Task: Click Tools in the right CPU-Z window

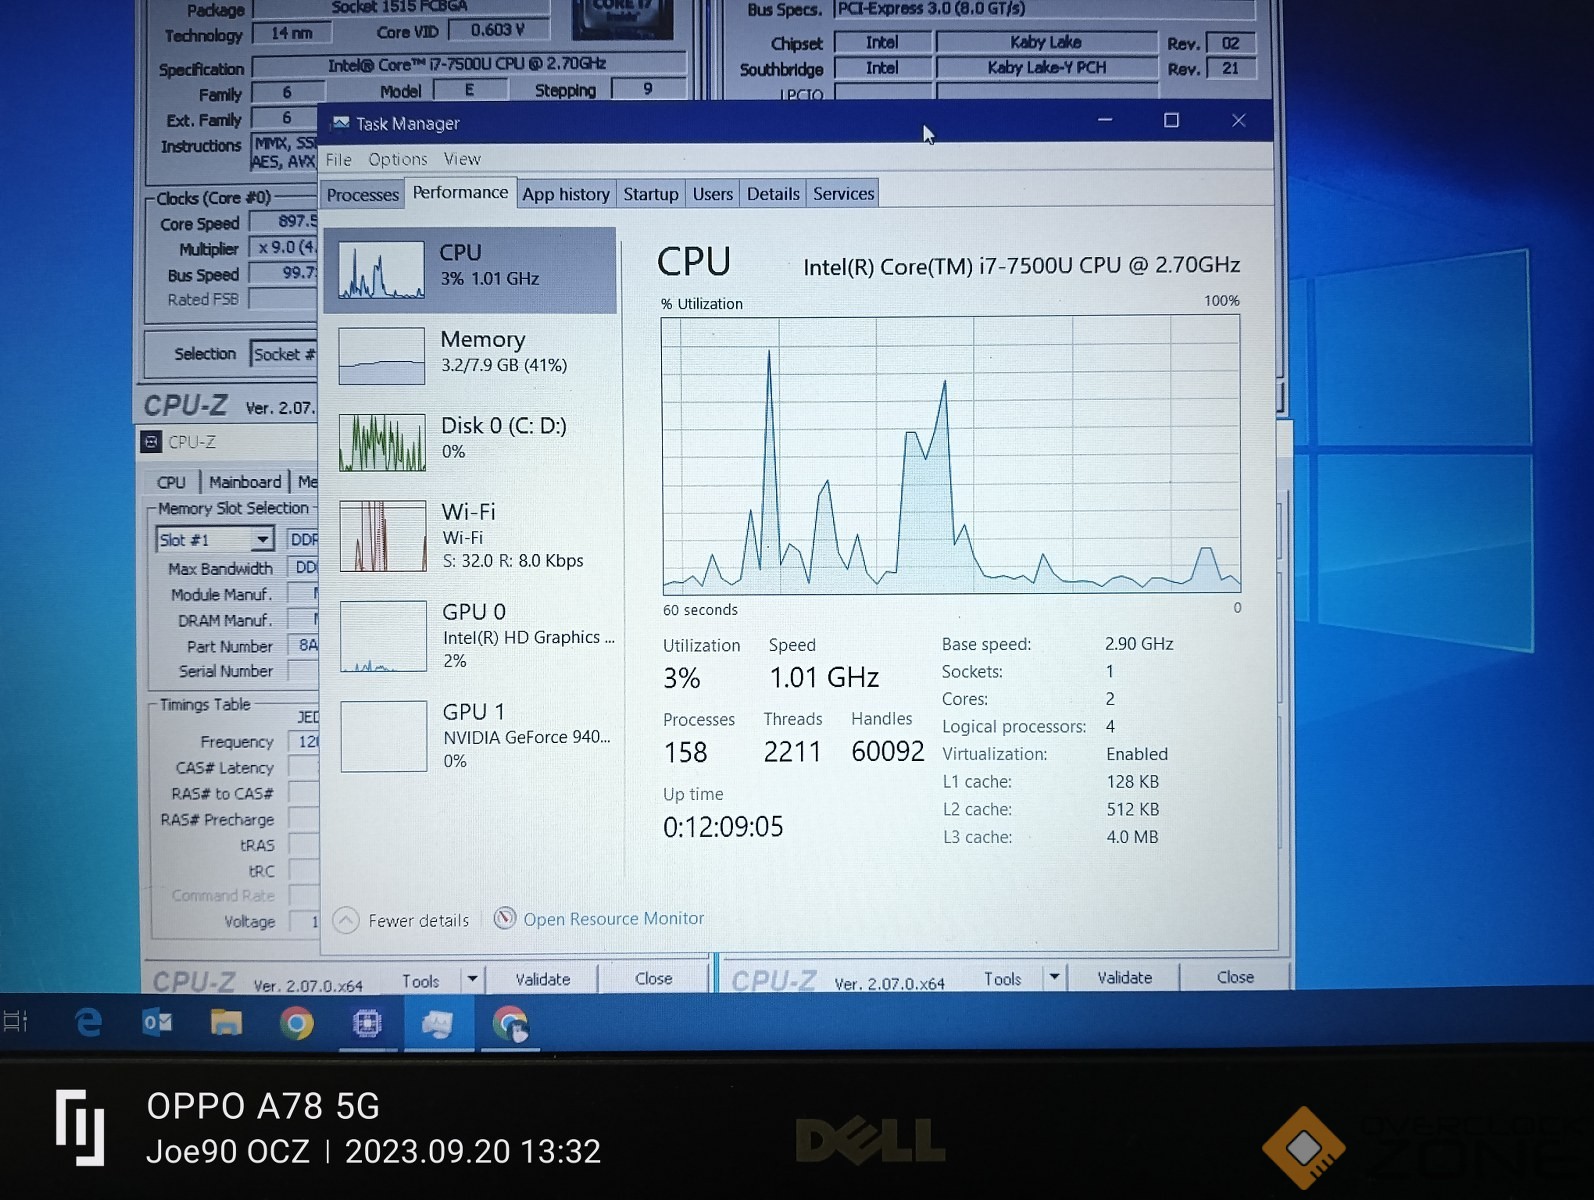Action: point(1002,979)
